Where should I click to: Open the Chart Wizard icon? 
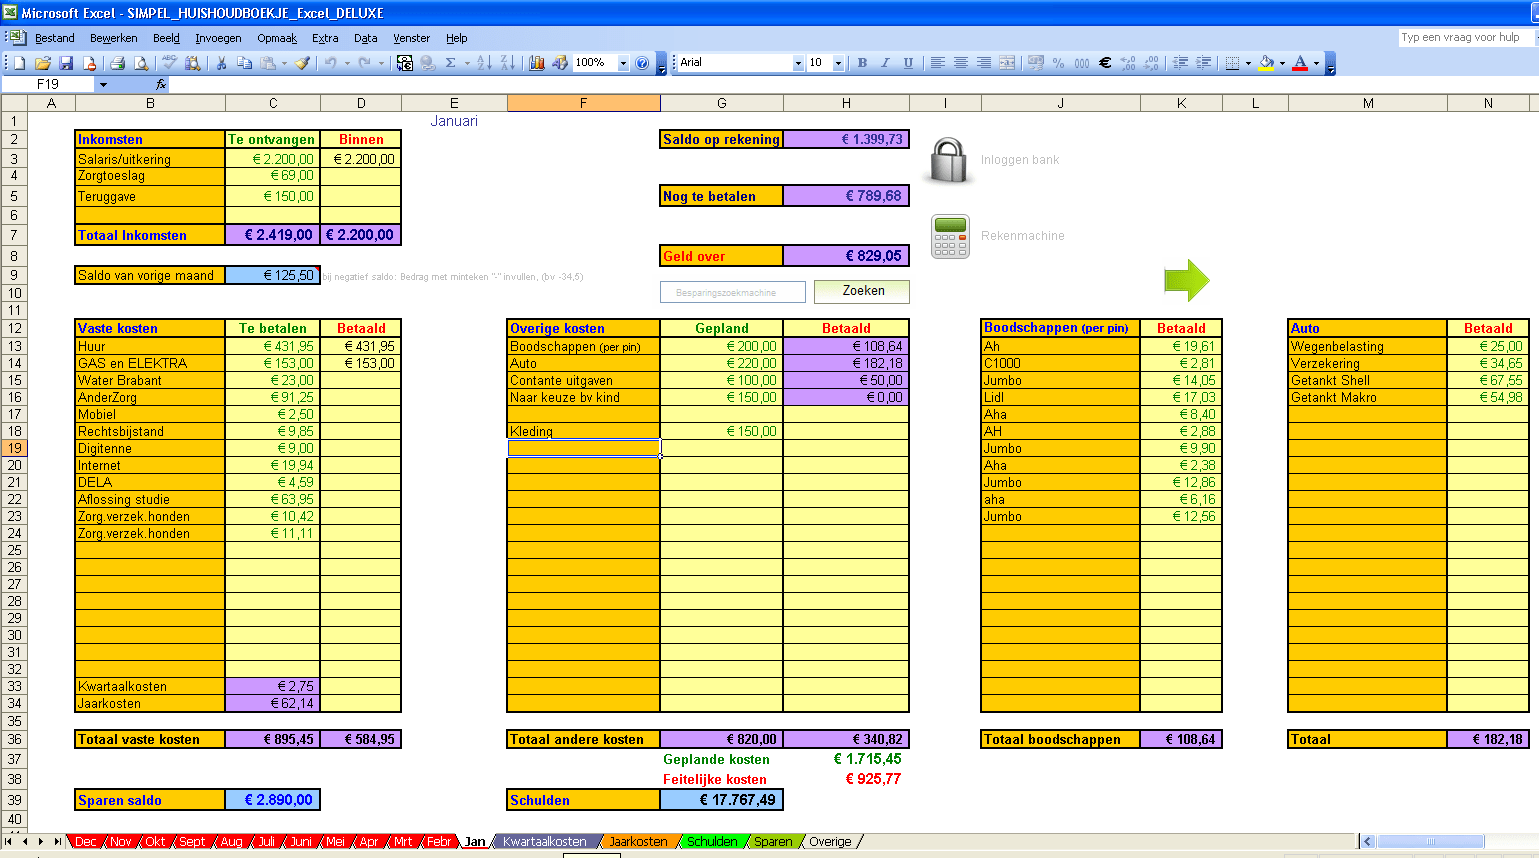coord(537,63)
